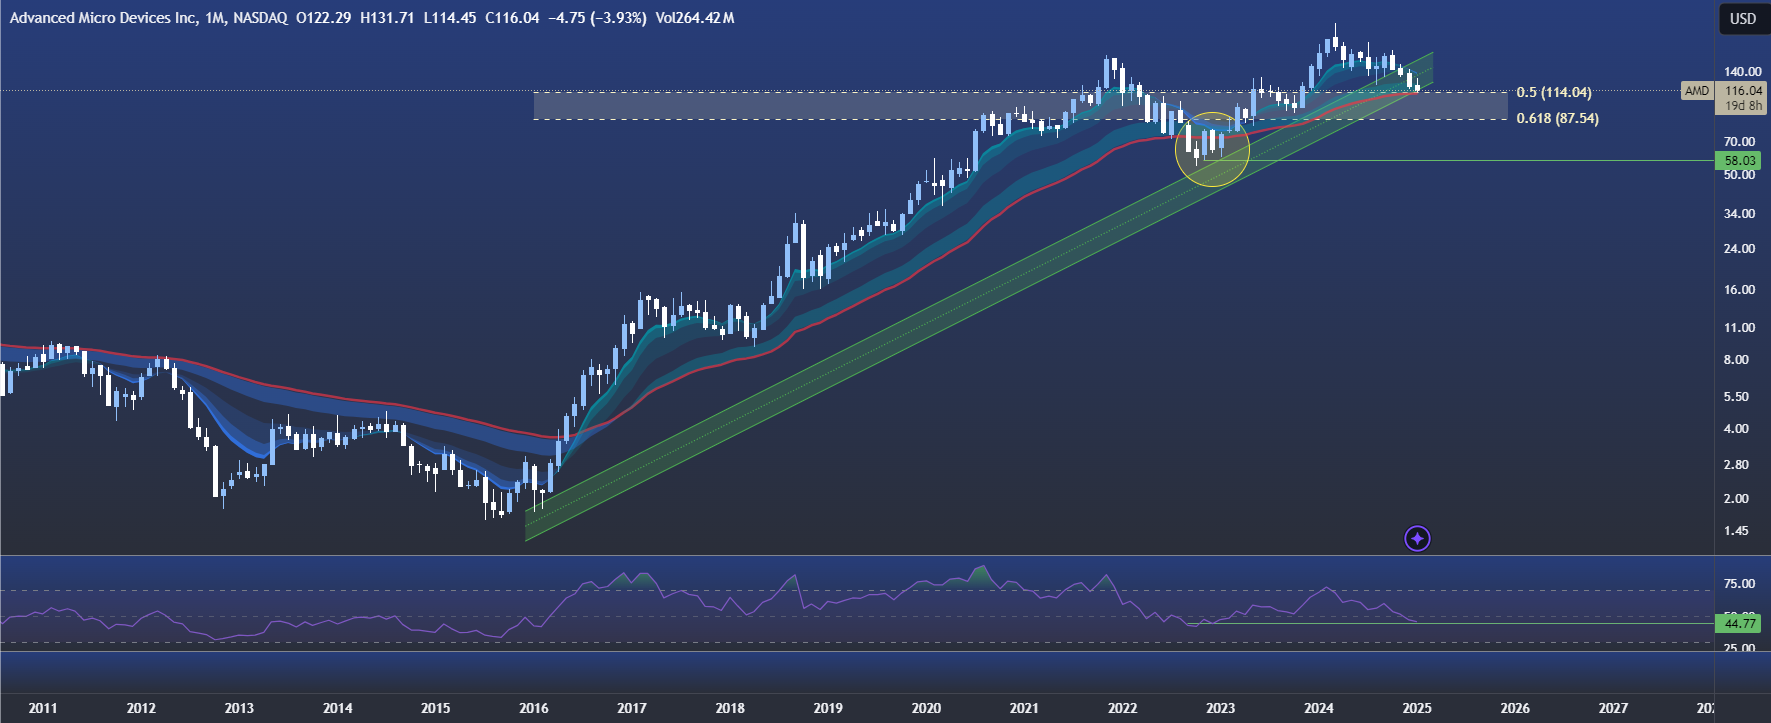This screenshot has height=723, width=1771.
Task: Click the 116.04 current price label
Action: click(x=1743, y=91)
